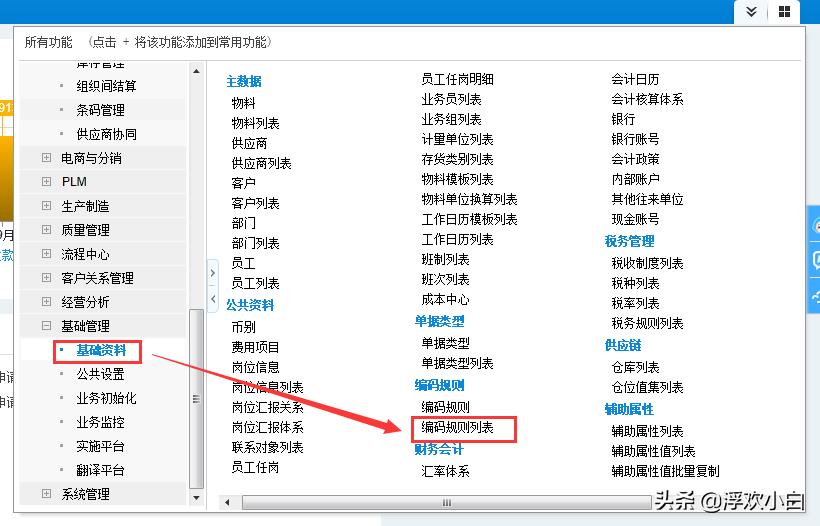
Task: Open the 会计日历 link
Action: click(x=635, y=79)
